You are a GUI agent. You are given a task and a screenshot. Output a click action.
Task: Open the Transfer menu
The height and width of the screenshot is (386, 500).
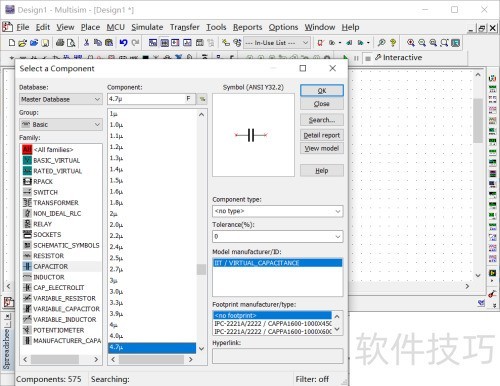(184, 27)
